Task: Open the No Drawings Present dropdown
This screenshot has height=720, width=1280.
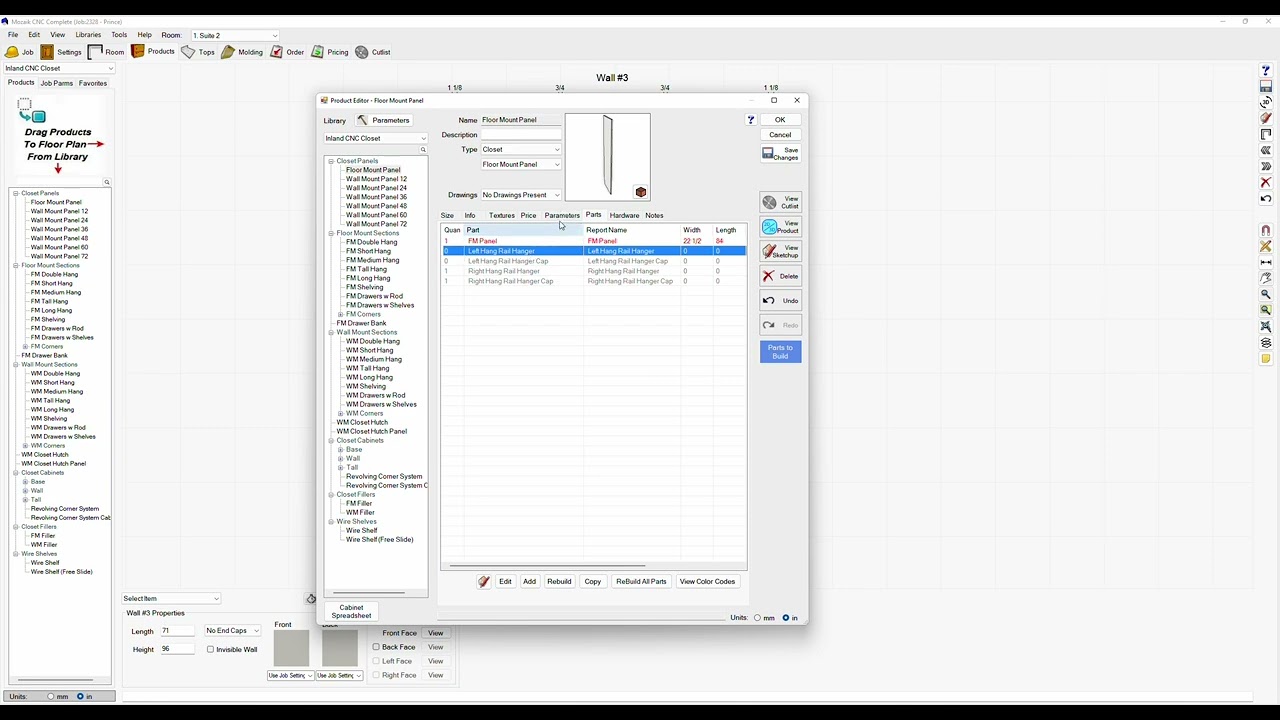Action: tap(521, 195)
